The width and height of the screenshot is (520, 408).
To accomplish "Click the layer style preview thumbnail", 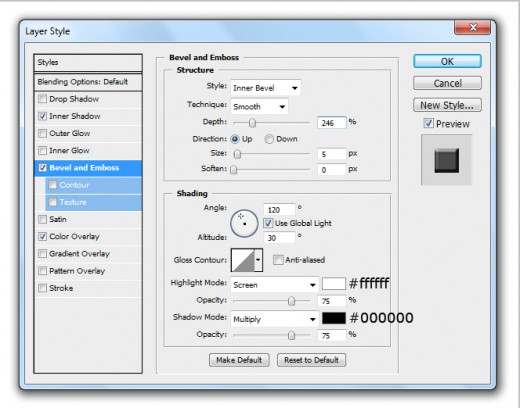I will (x=446, y=160).
